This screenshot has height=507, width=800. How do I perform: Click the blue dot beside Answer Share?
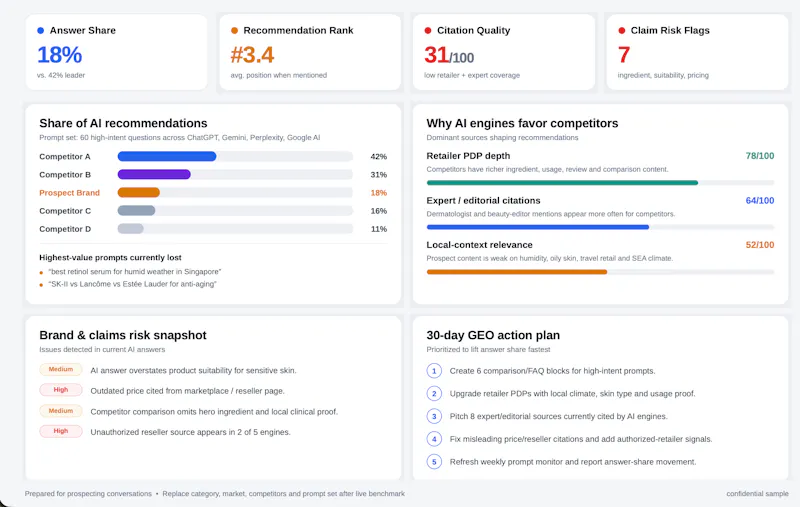(x=41, y=31)
